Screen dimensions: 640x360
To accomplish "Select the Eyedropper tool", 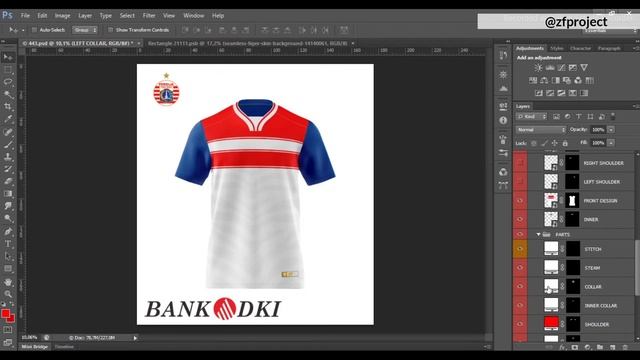I will [x=8, y=119].
